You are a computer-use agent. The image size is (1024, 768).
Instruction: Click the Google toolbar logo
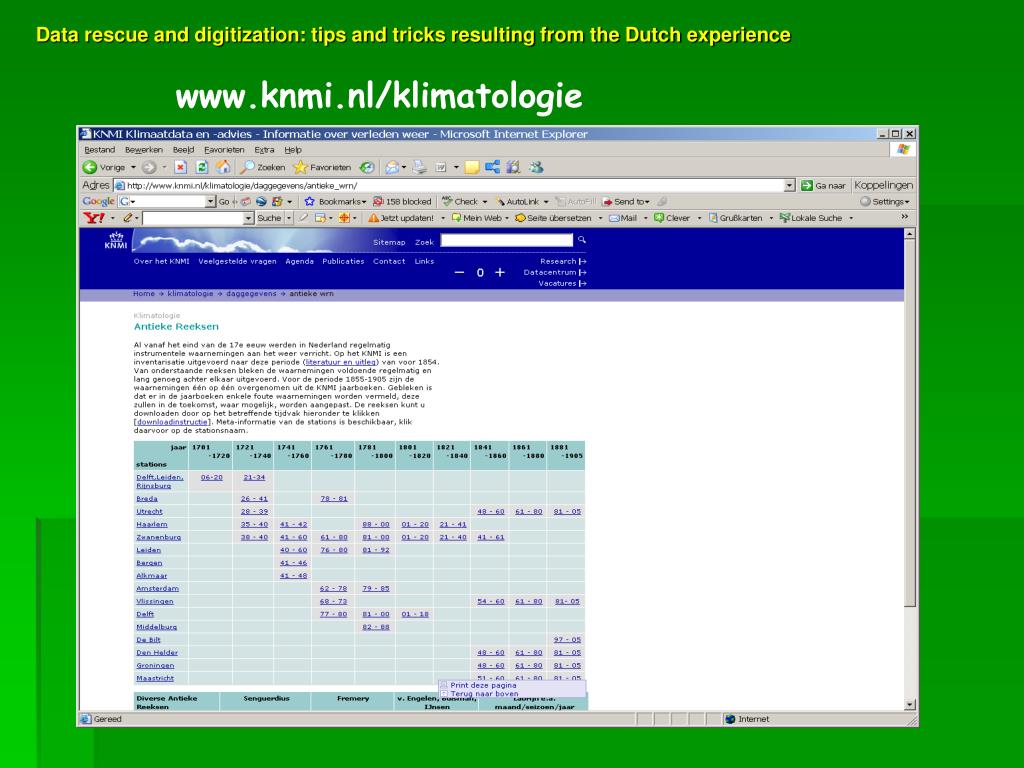[x=99, y=201]
